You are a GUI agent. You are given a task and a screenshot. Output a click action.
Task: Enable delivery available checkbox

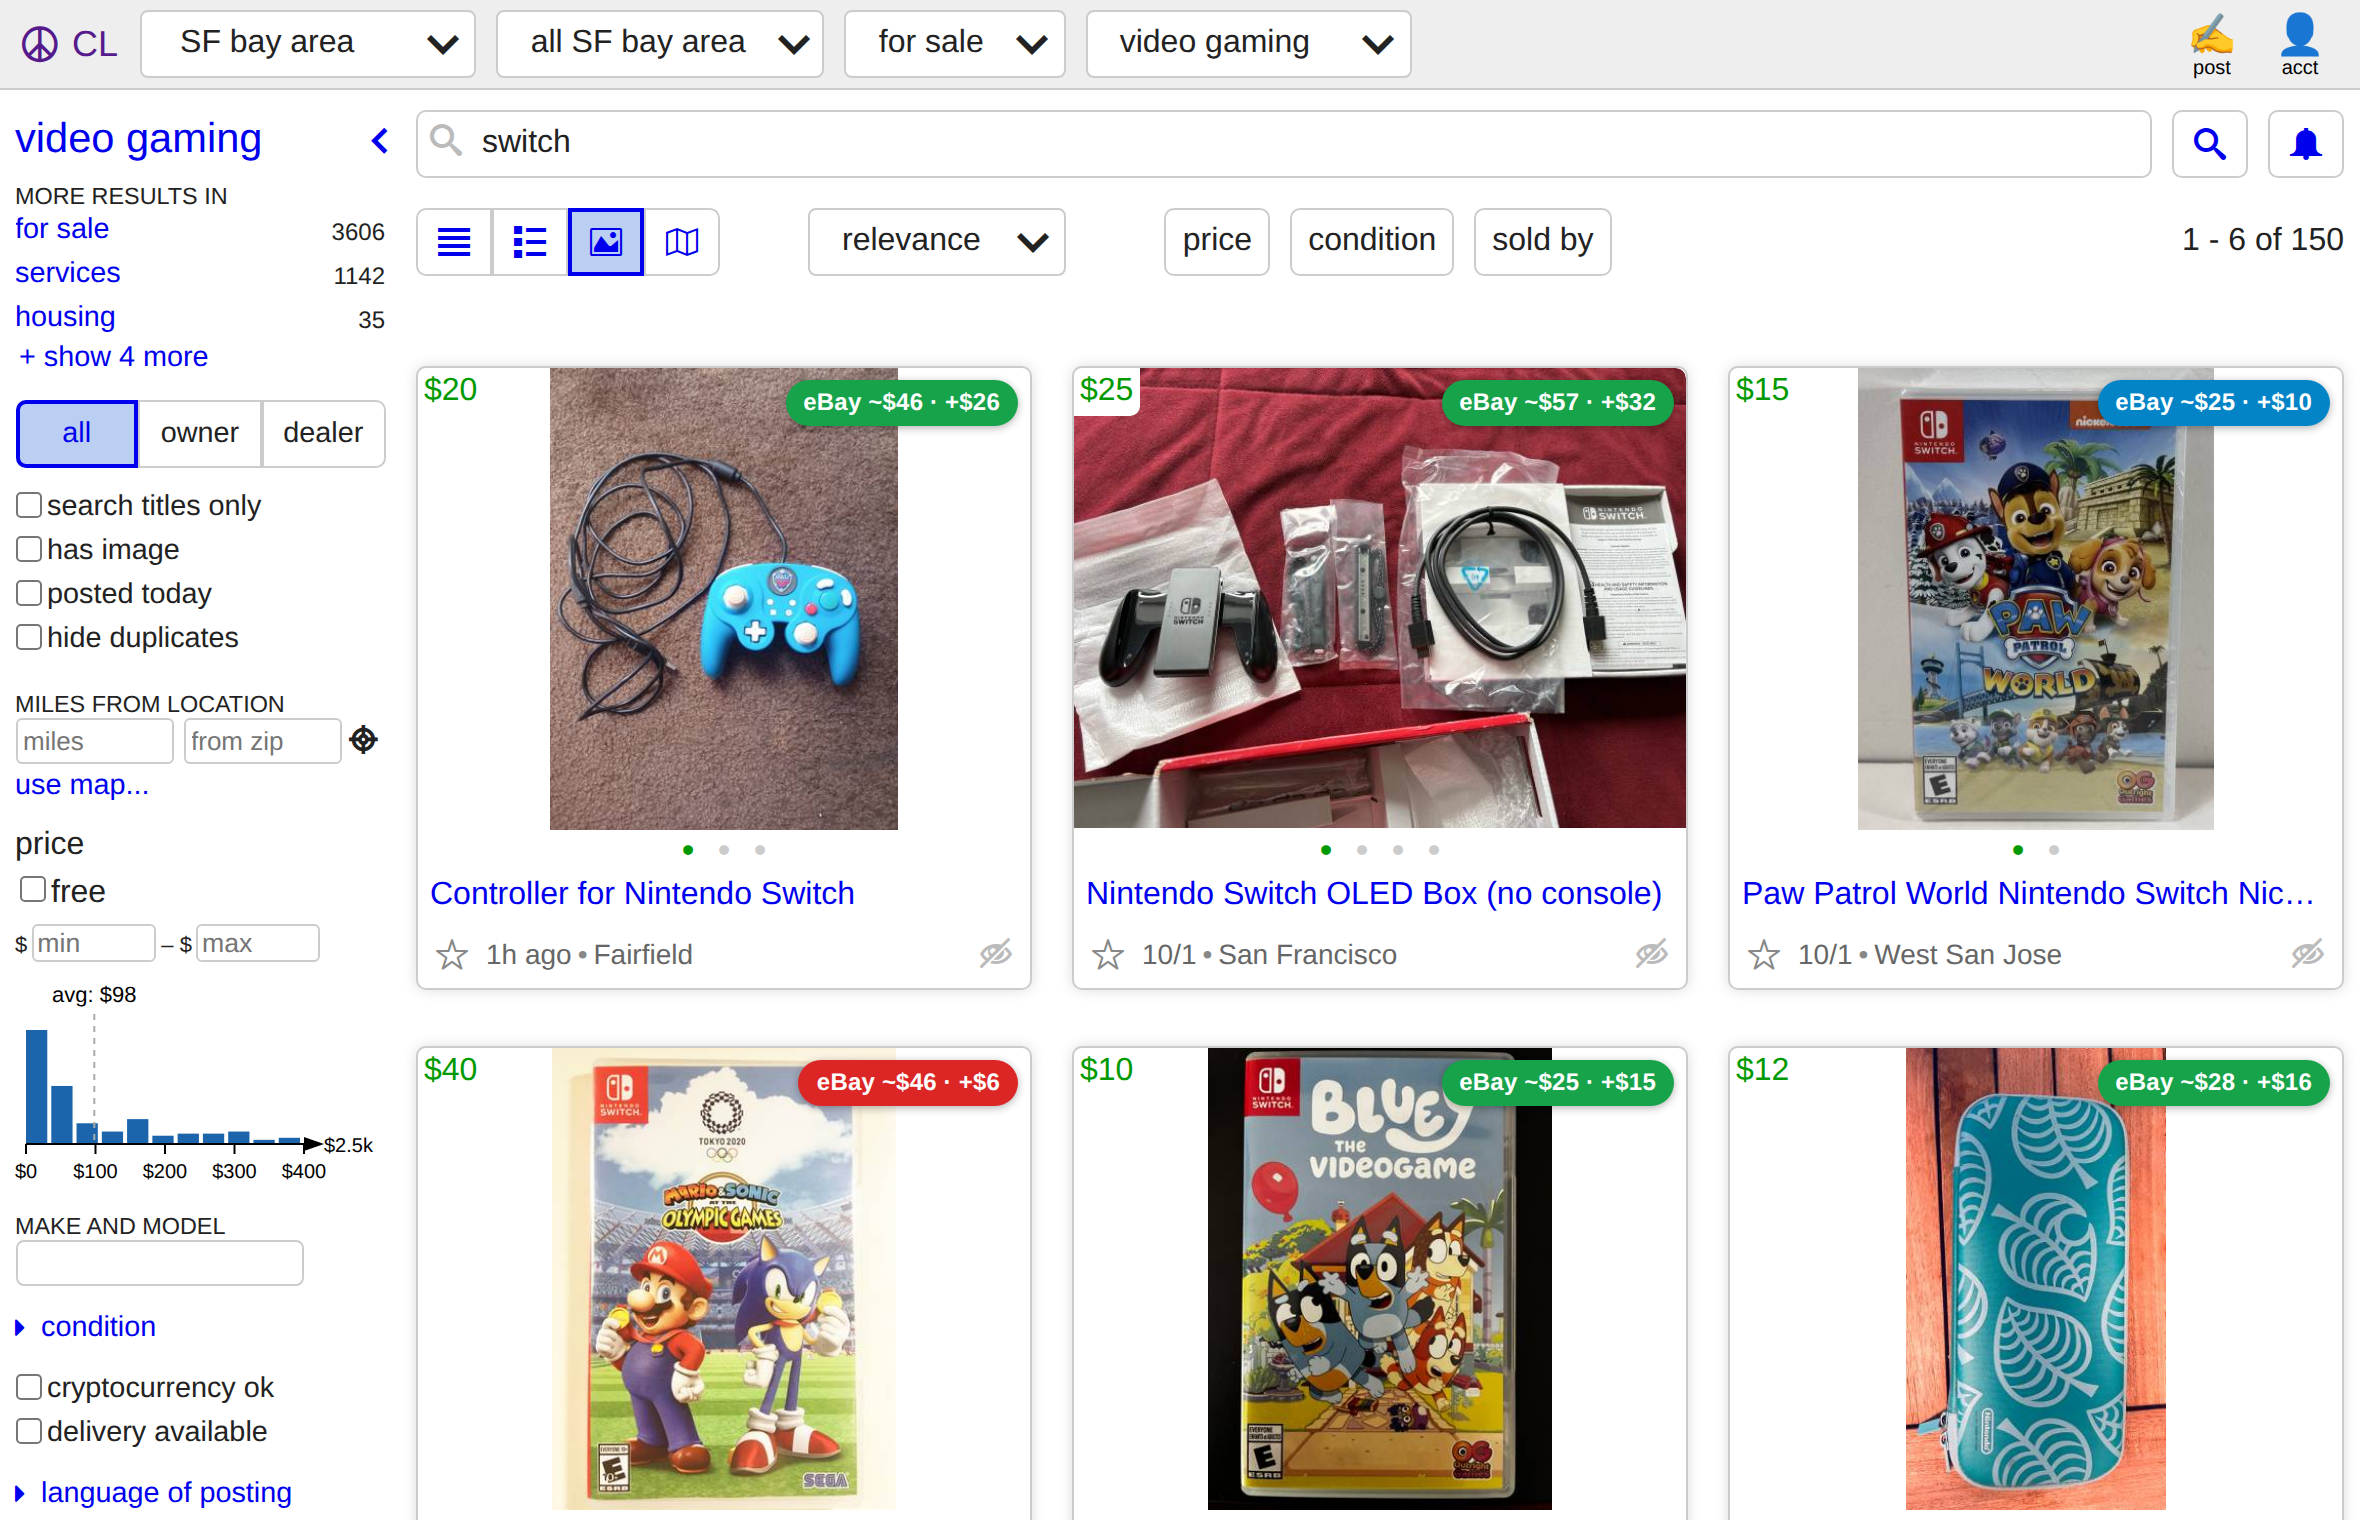coord(29,1431)
